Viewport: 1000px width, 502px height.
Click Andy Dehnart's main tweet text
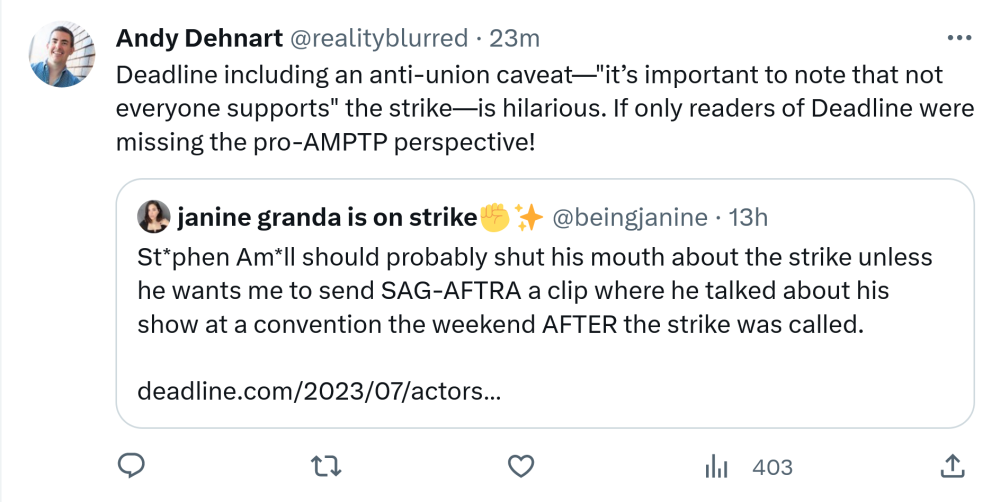coord(530,109)
